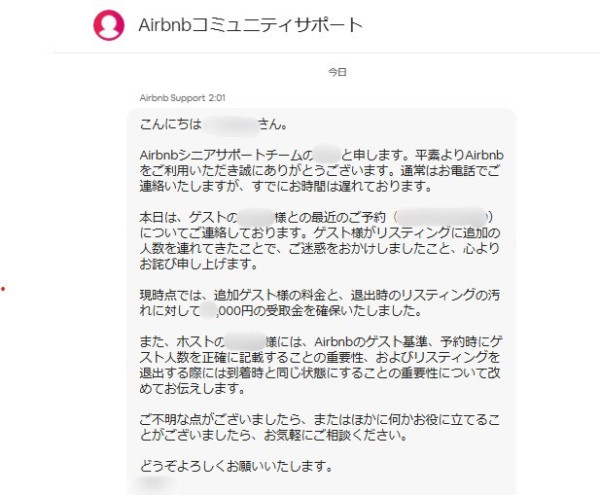Viewport: 600px width, 495px height.
Task: Open the Airbnbコミュニティサポート conversation title
Action: pos(249,24)
